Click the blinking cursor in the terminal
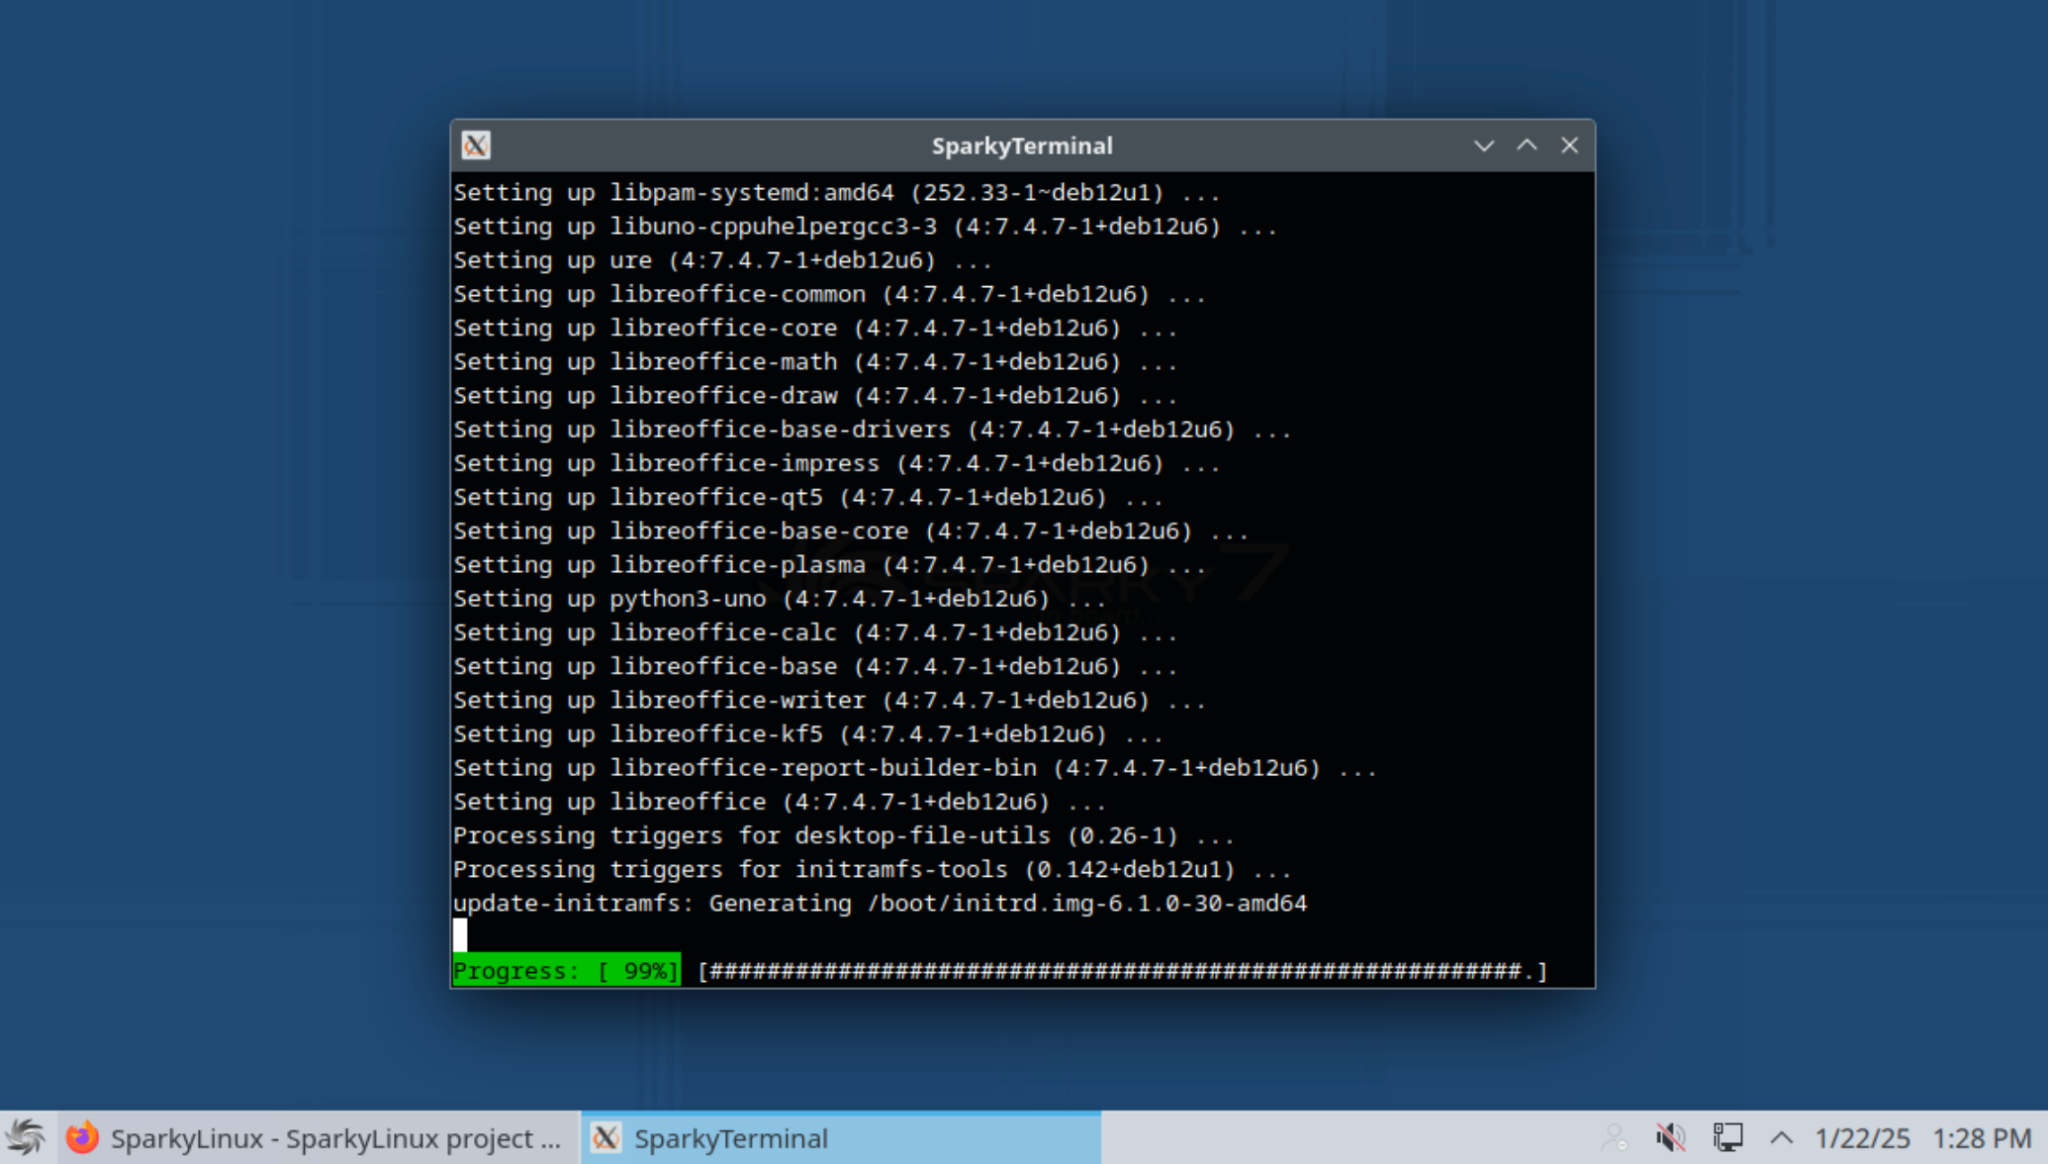The width and height of the screenshot is (2048, 1164). click(460, 936)
